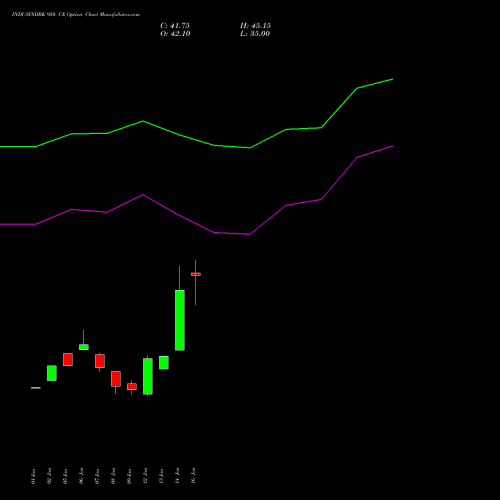Click the INDUSINDBK 950 CE Options chart title
Image resolution: width=500 pixels, height=500 pixels.
pos(76,15)
